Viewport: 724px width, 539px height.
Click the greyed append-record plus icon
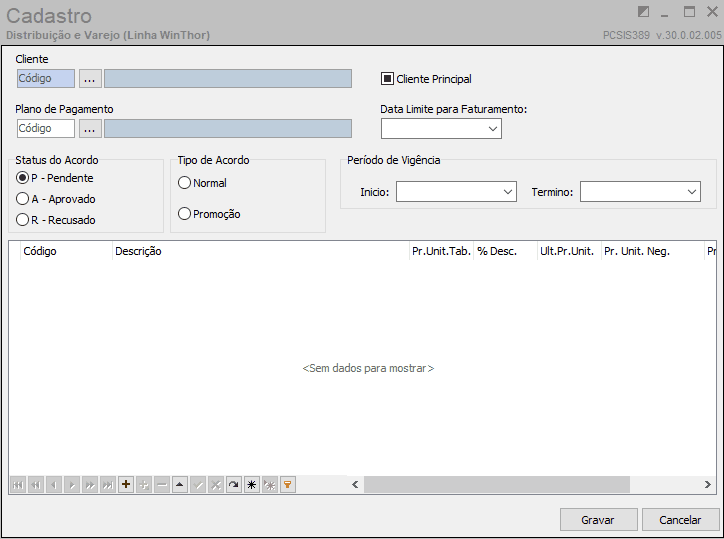[x=144, y=485]
